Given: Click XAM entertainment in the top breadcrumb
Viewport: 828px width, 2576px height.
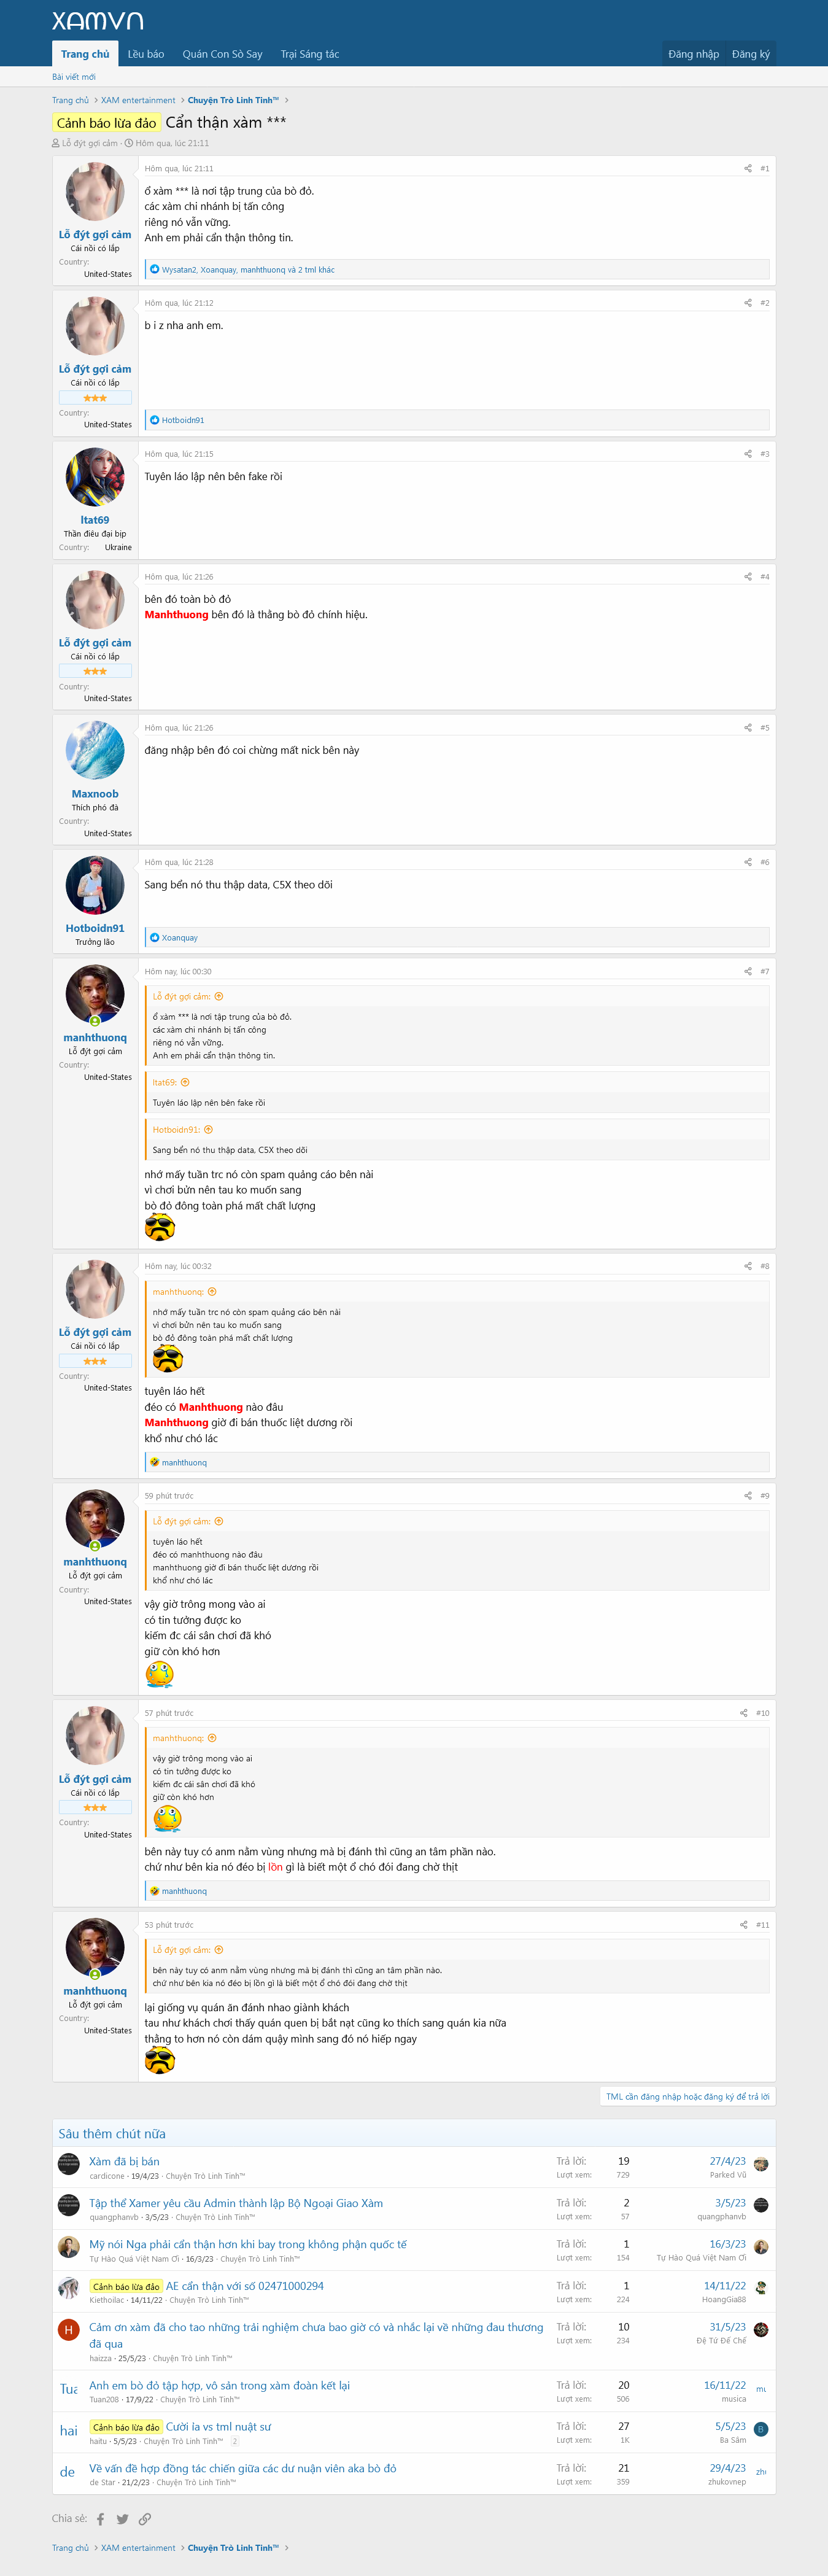Looking at the screenshot, I should point(138,100).
